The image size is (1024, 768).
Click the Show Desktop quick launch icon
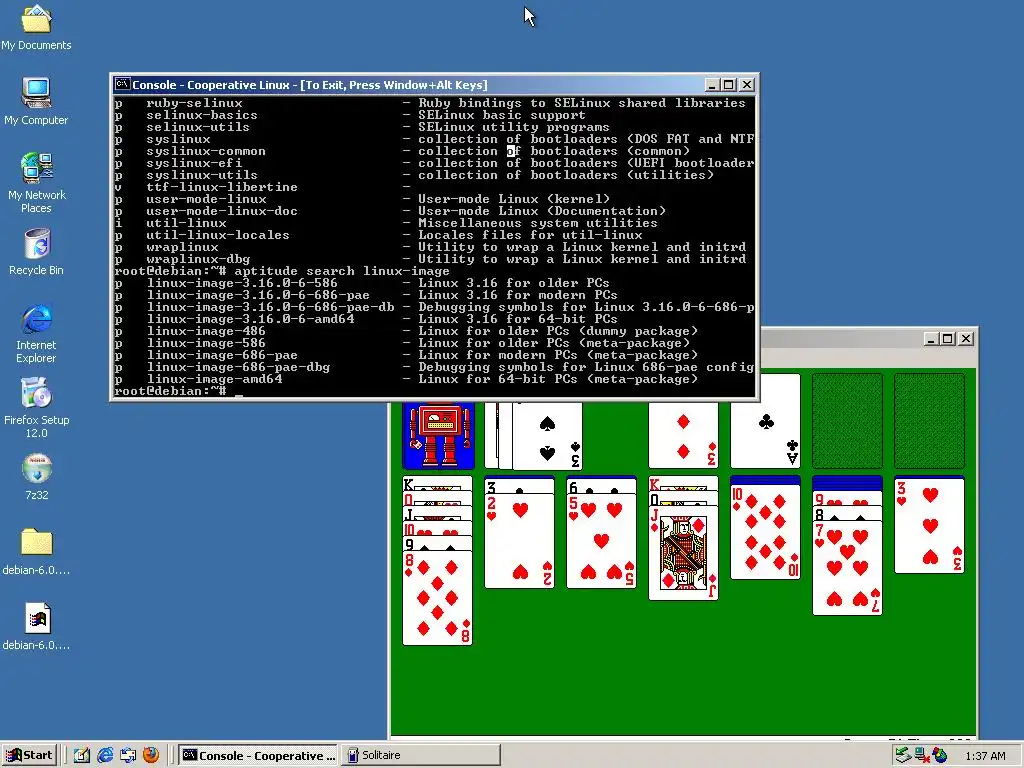tap(127, 756)
